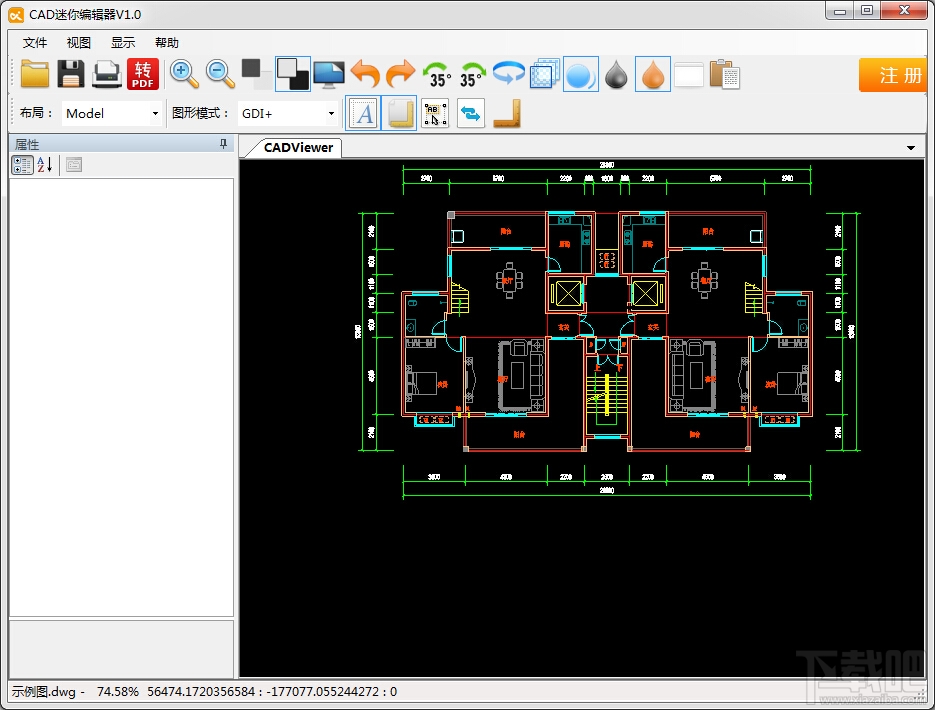Select the CADViewer tab
This screenshot has height=710, width=935.
click(x=298, y=148)
